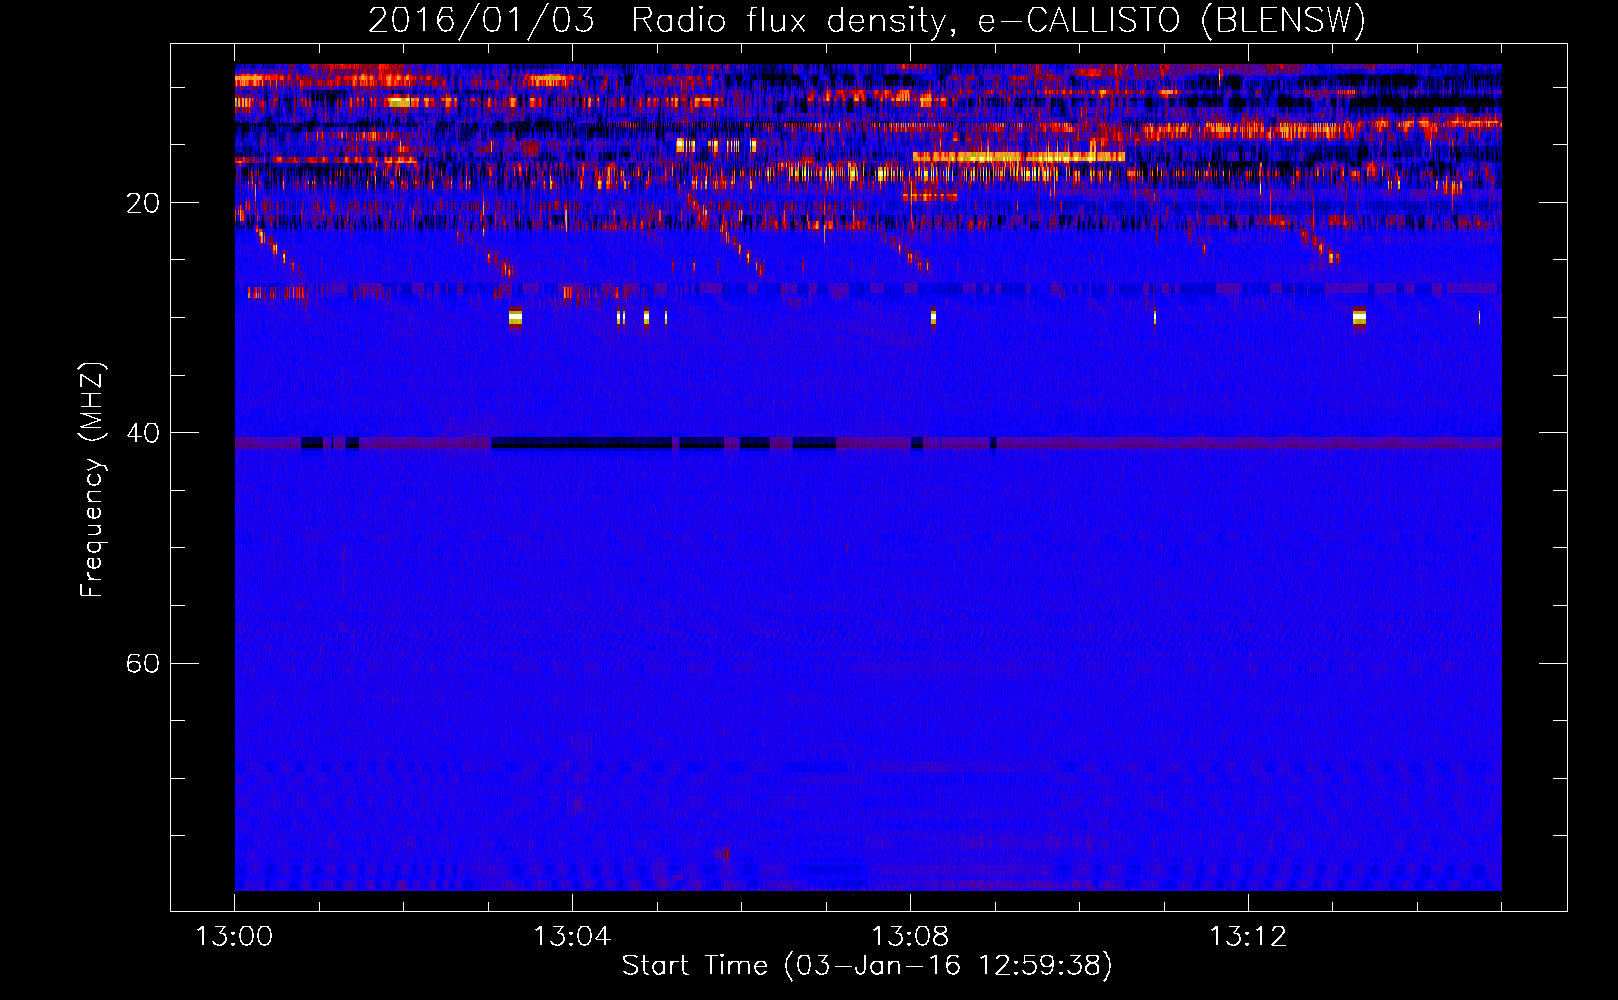Click the 13:04 time tick label
Image resolution: width=1618 pixels, height=1000 pixels.
click(x=572, y=937)
